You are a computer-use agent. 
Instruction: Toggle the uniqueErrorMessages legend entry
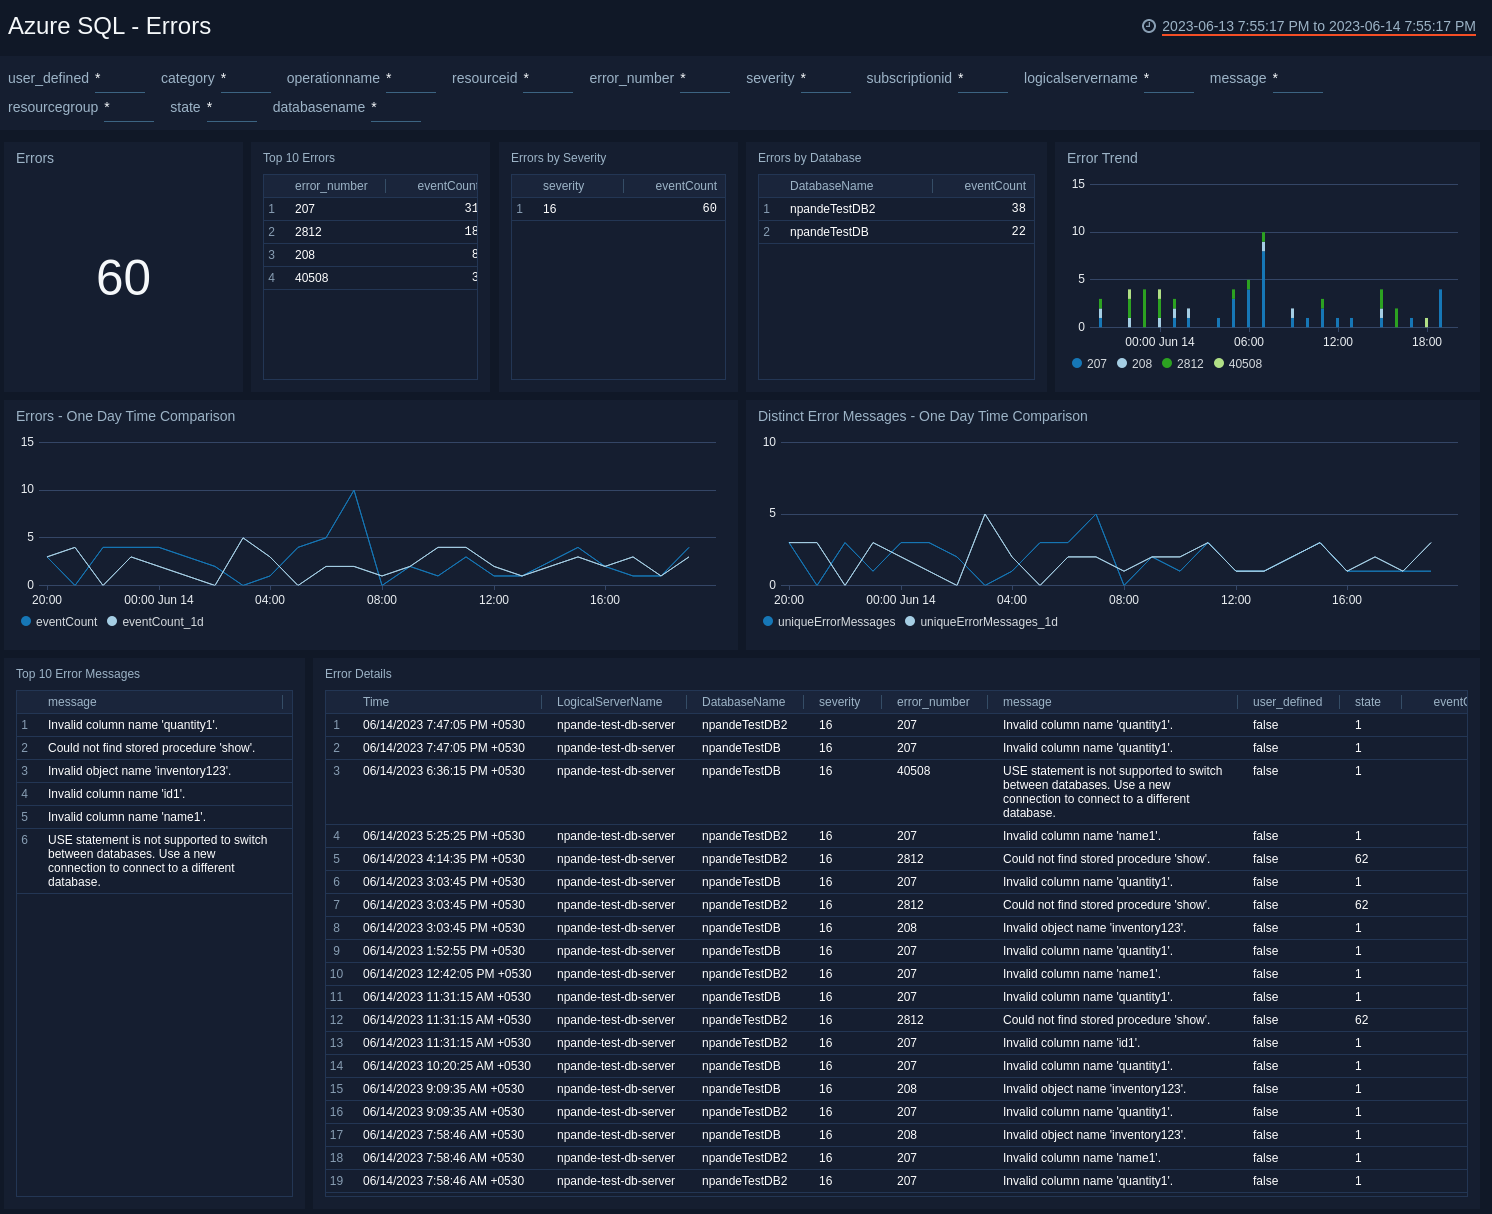click(829, 622)
